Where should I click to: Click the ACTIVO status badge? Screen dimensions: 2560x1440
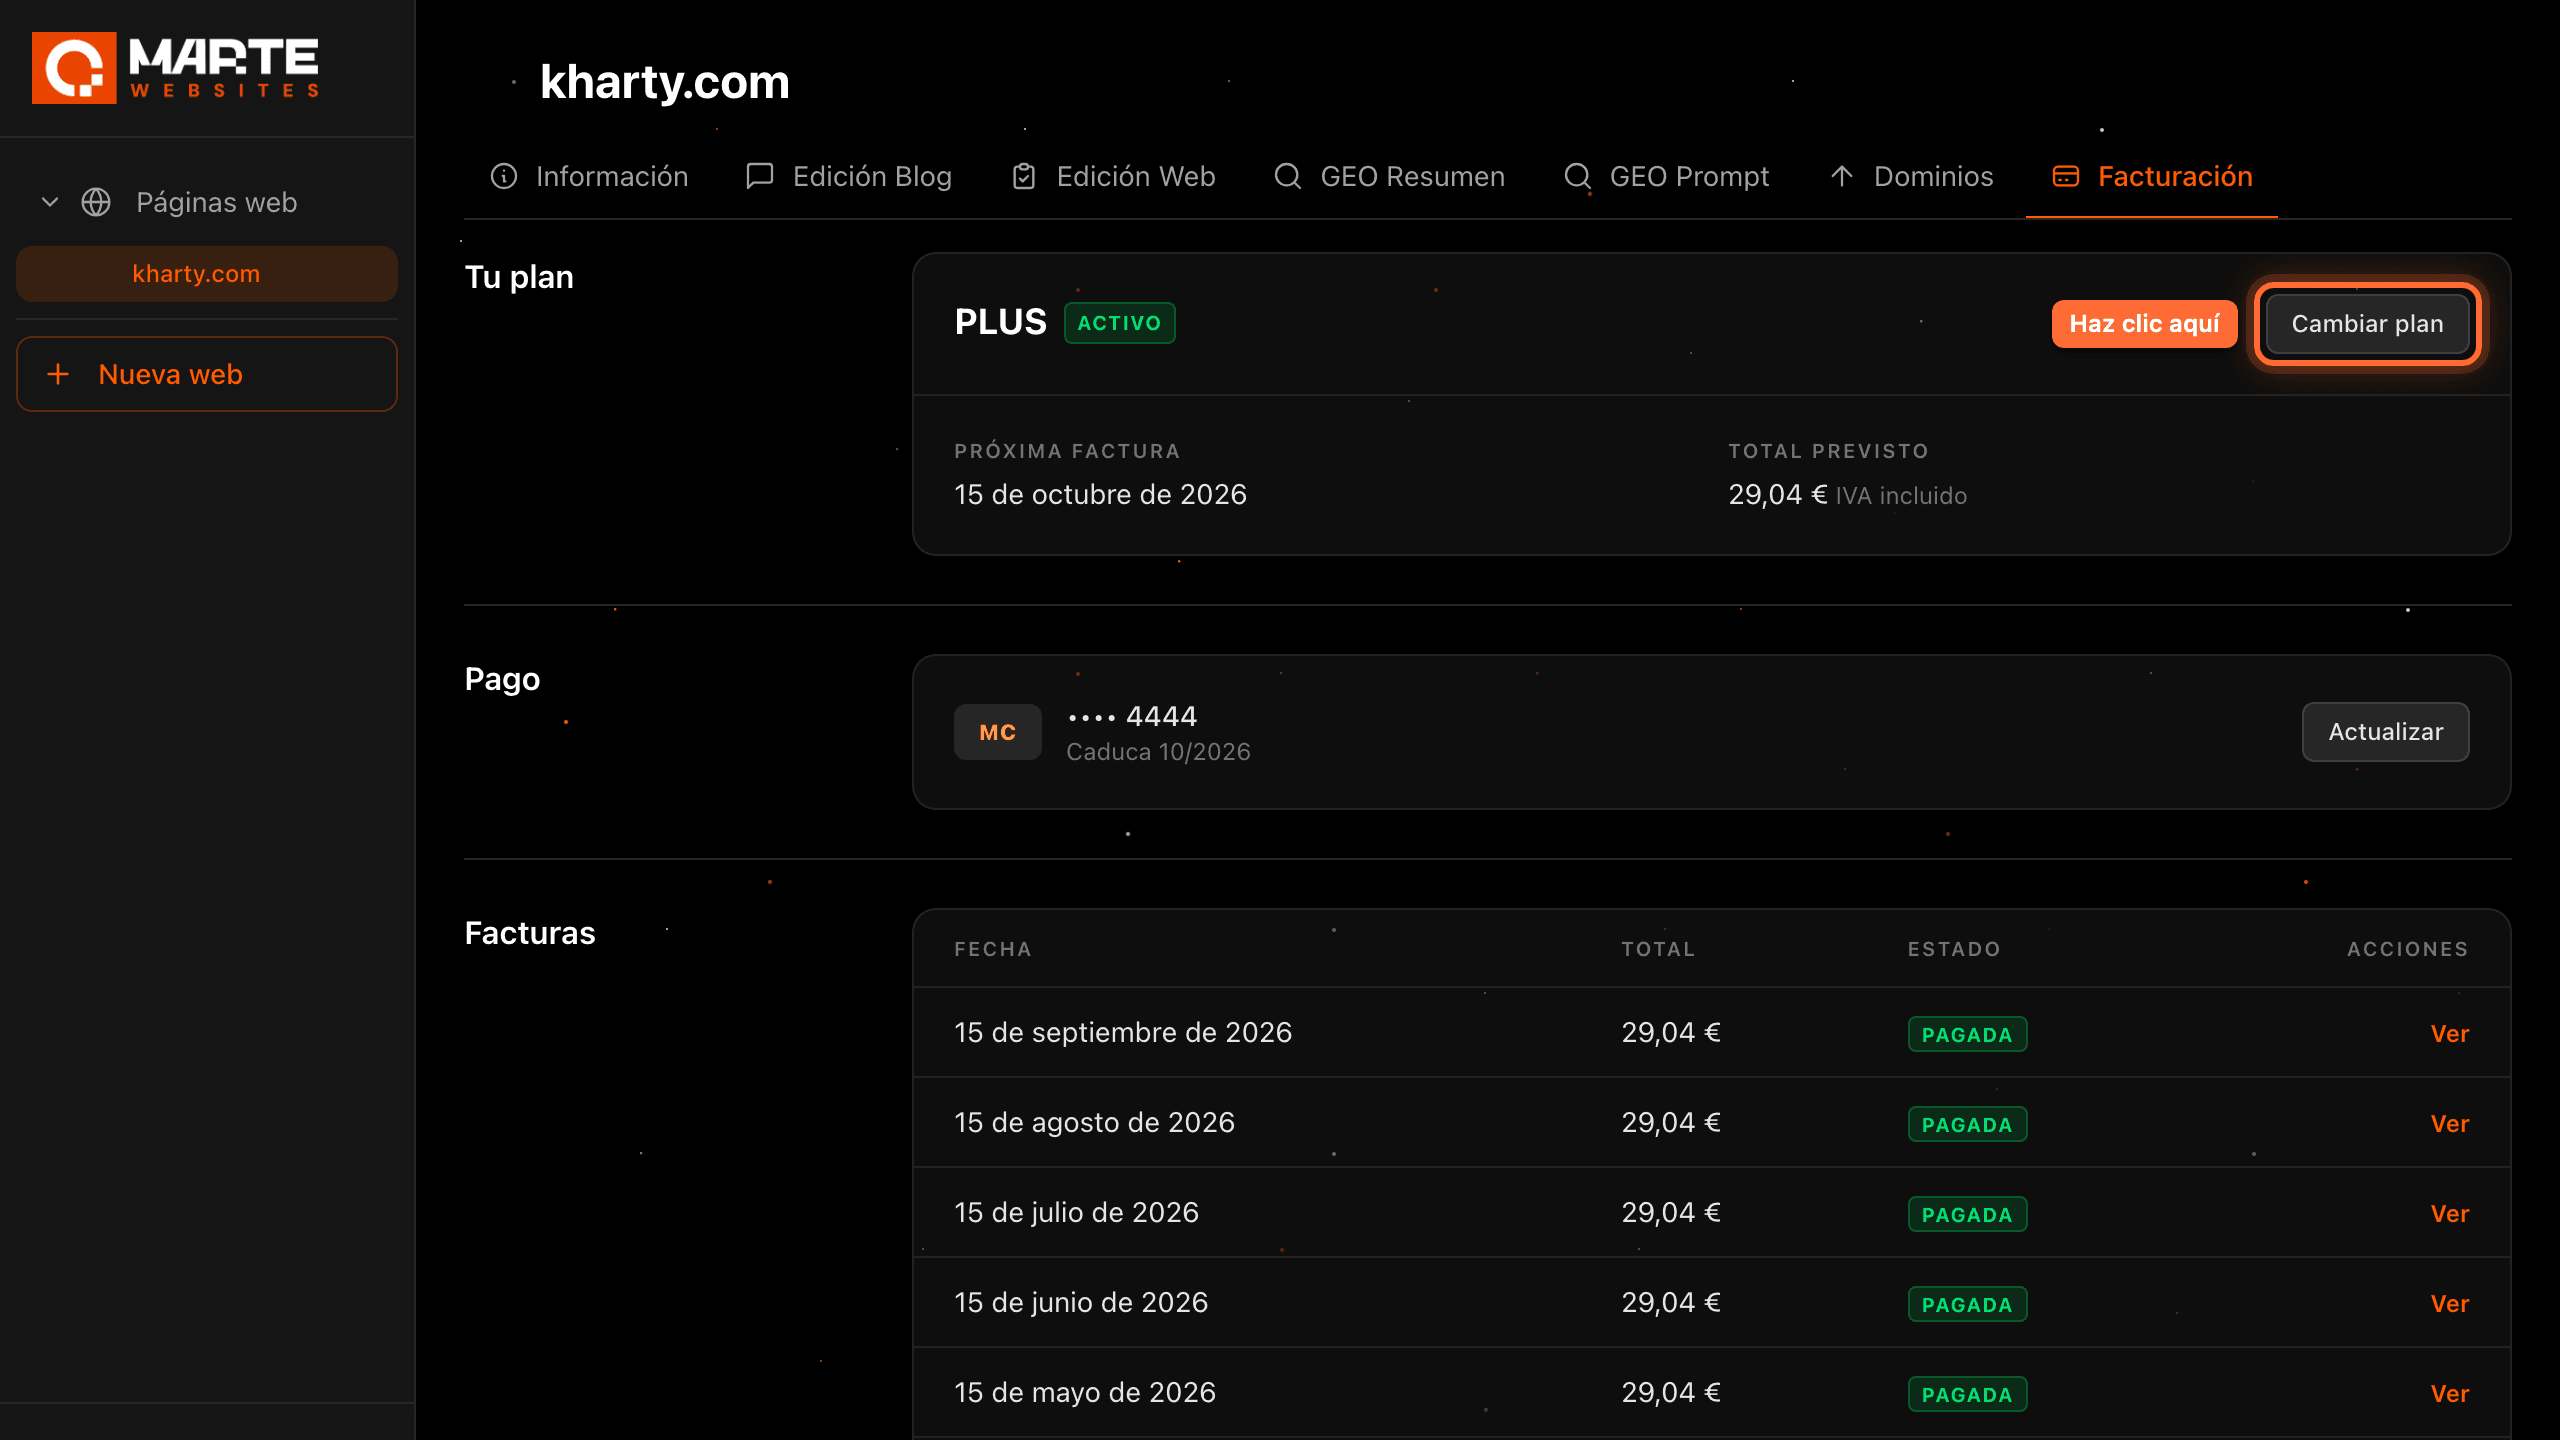click(1119, 323)
